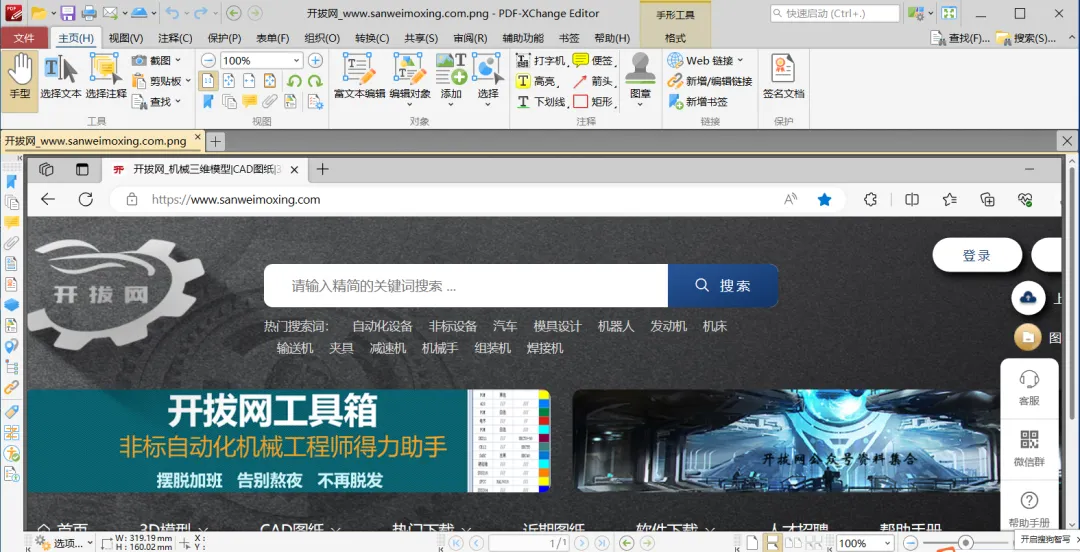Click the Sign Document (签名文档) icon
Image resolution: width=1080 pixels, height=552 pixels.
[x=783, y=76]
